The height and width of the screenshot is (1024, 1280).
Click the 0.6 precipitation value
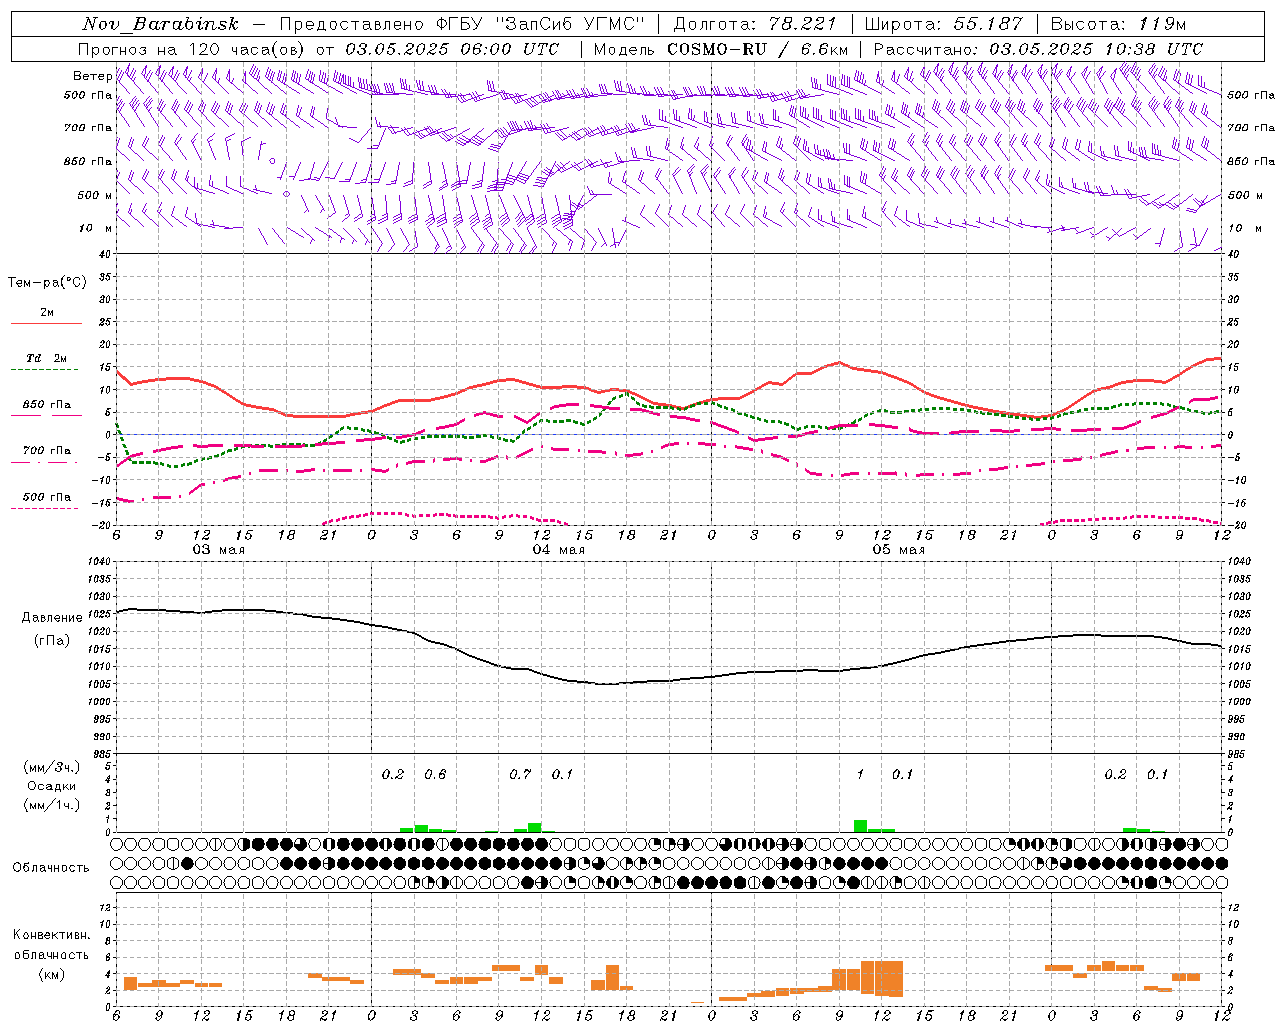(x=435, y=774)
